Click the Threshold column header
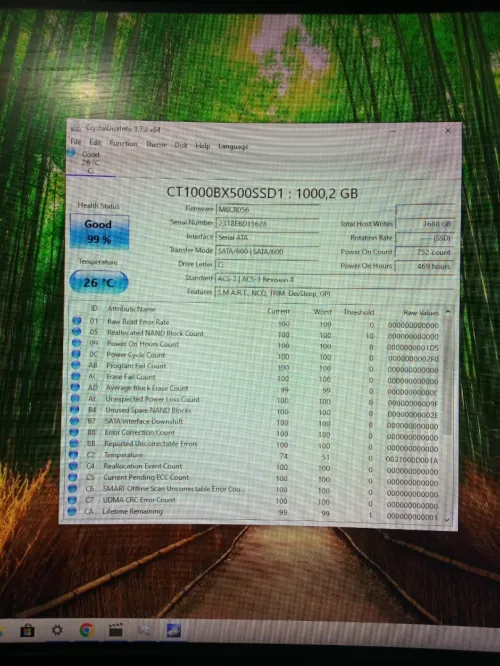The height and width of the screenshot is (666, 500). [359, 312]
